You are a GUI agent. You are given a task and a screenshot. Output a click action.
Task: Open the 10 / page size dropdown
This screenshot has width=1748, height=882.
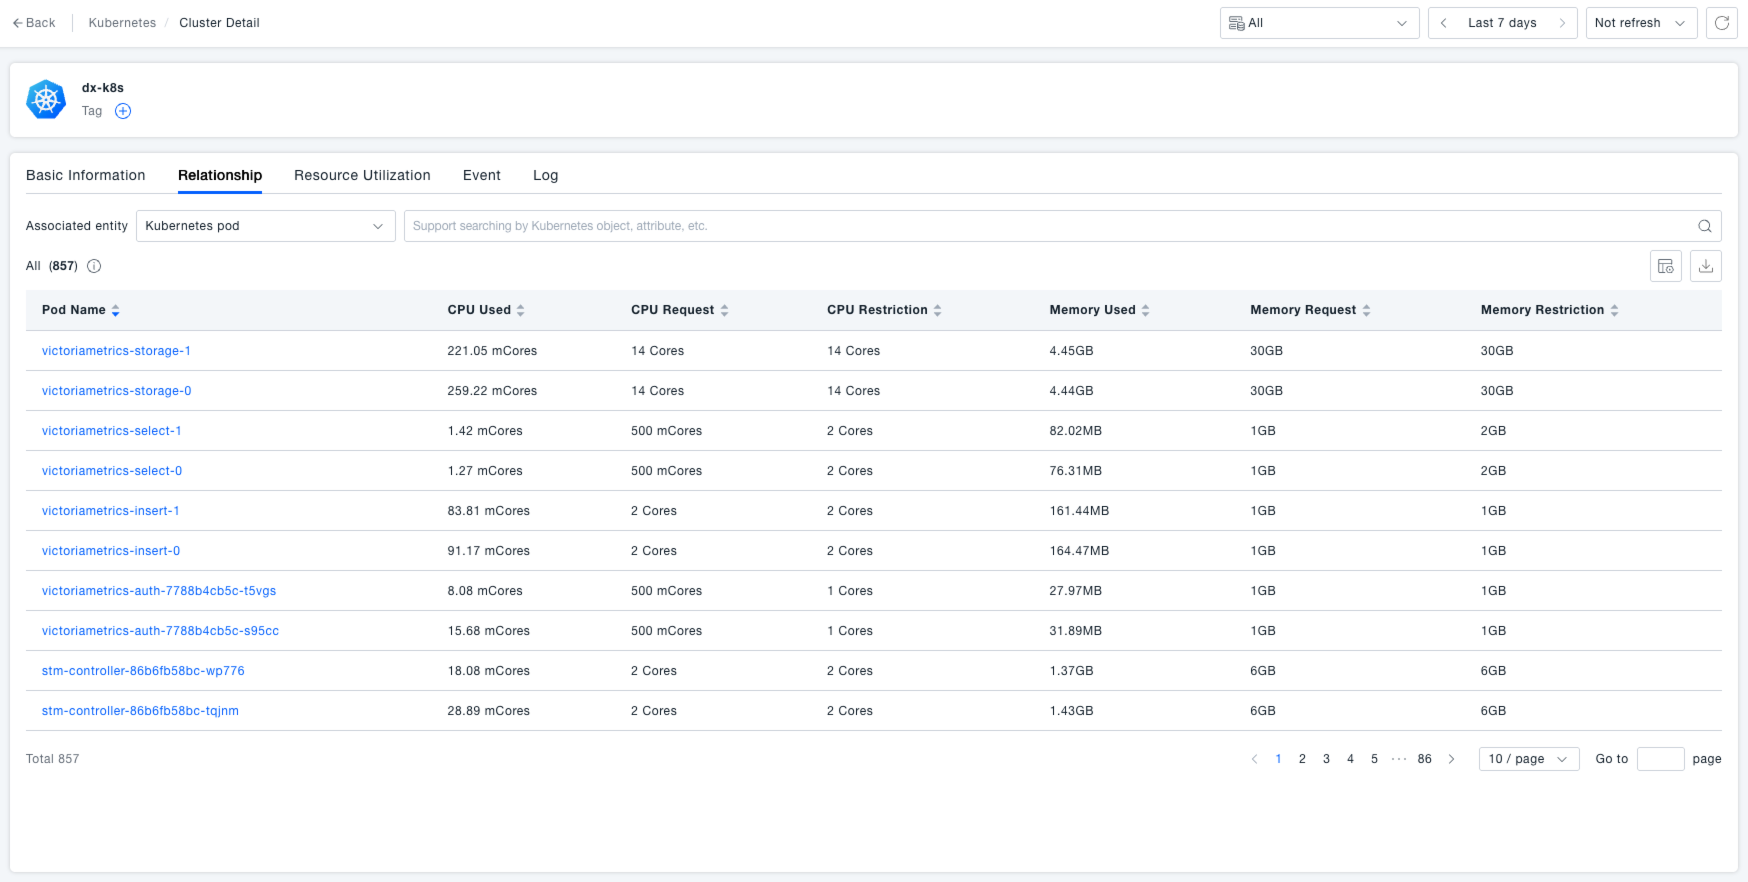(1528, 759)
